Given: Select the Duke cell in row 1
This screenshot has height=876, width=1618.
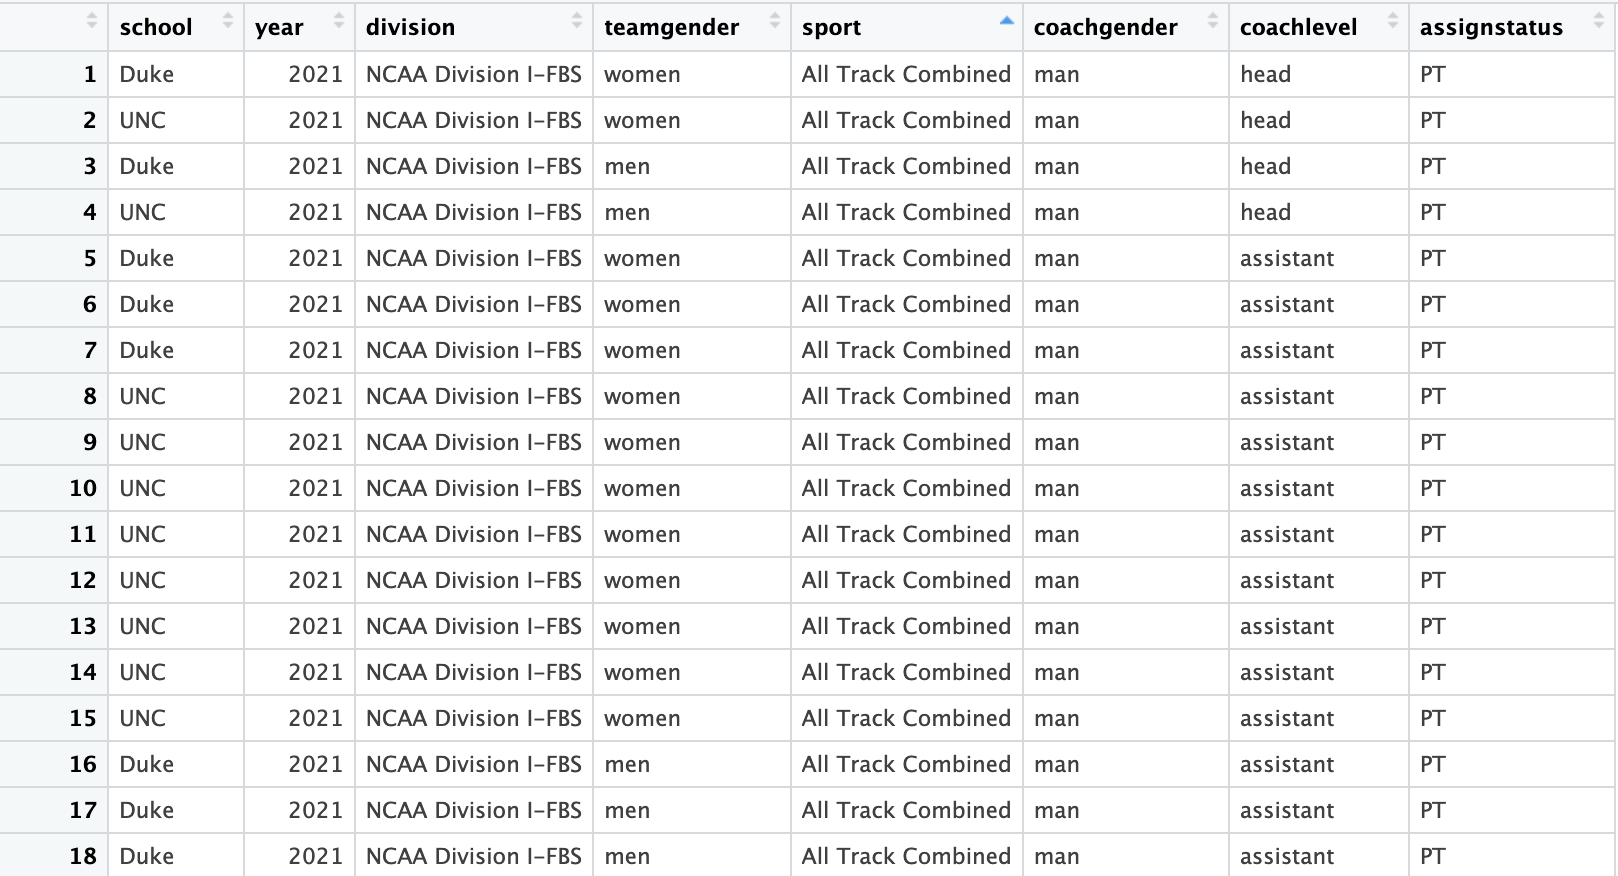Looking at the screenshot, I should point(147,75).
